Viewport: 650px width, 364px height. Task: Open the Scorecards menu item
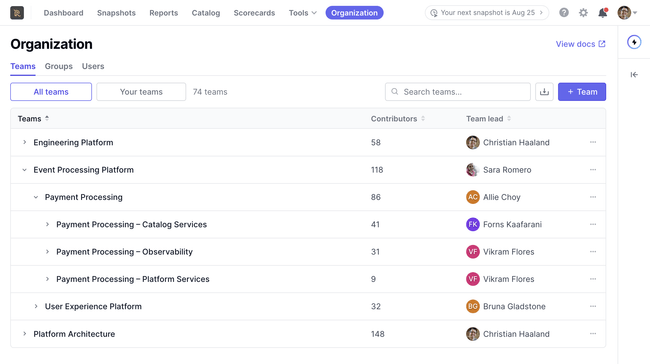254,13
